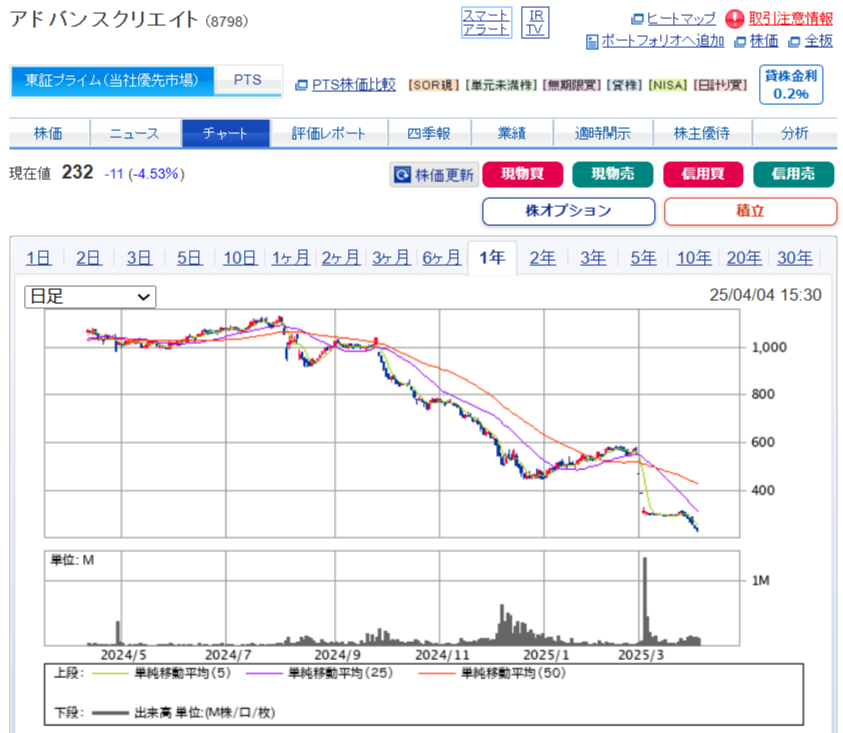The width and height of the screenshot is (843, 733).
Task: Open the PTS株価比較 link
Action: (354, 85)
